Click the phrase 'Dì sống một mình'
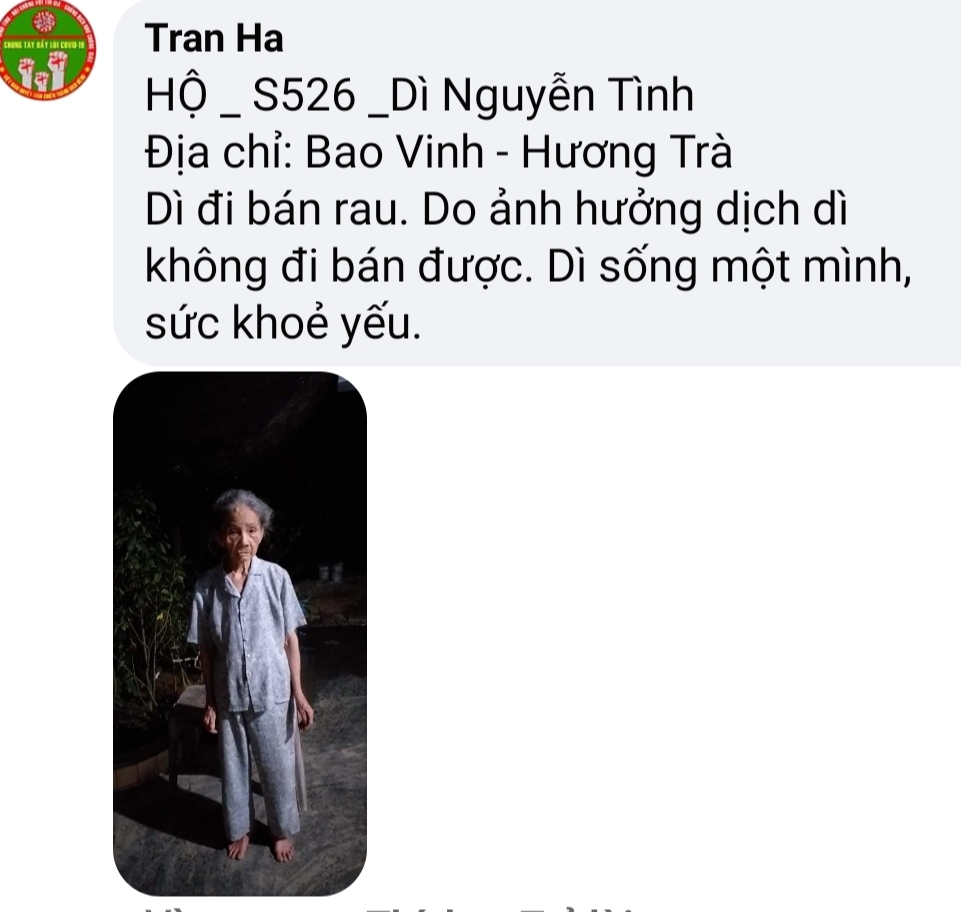Image resolution: width=961 pixels, height=912 pixels. [x=729, y=267]
